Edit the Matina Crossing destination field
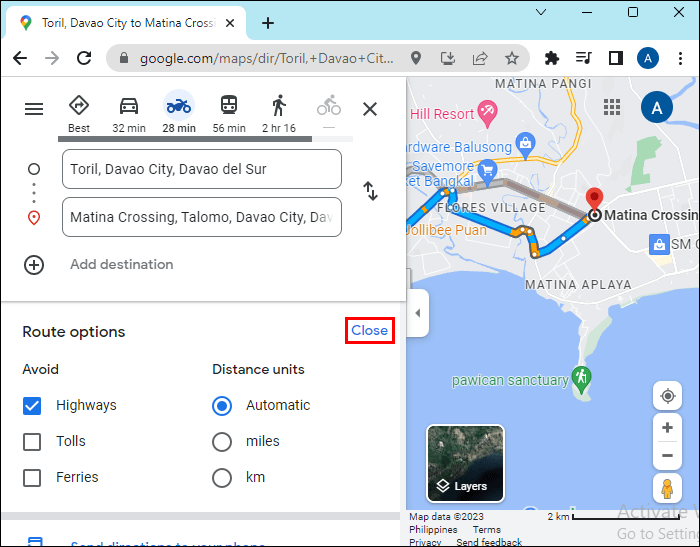This screenshot has height=547, width=700. coord(202,217)
